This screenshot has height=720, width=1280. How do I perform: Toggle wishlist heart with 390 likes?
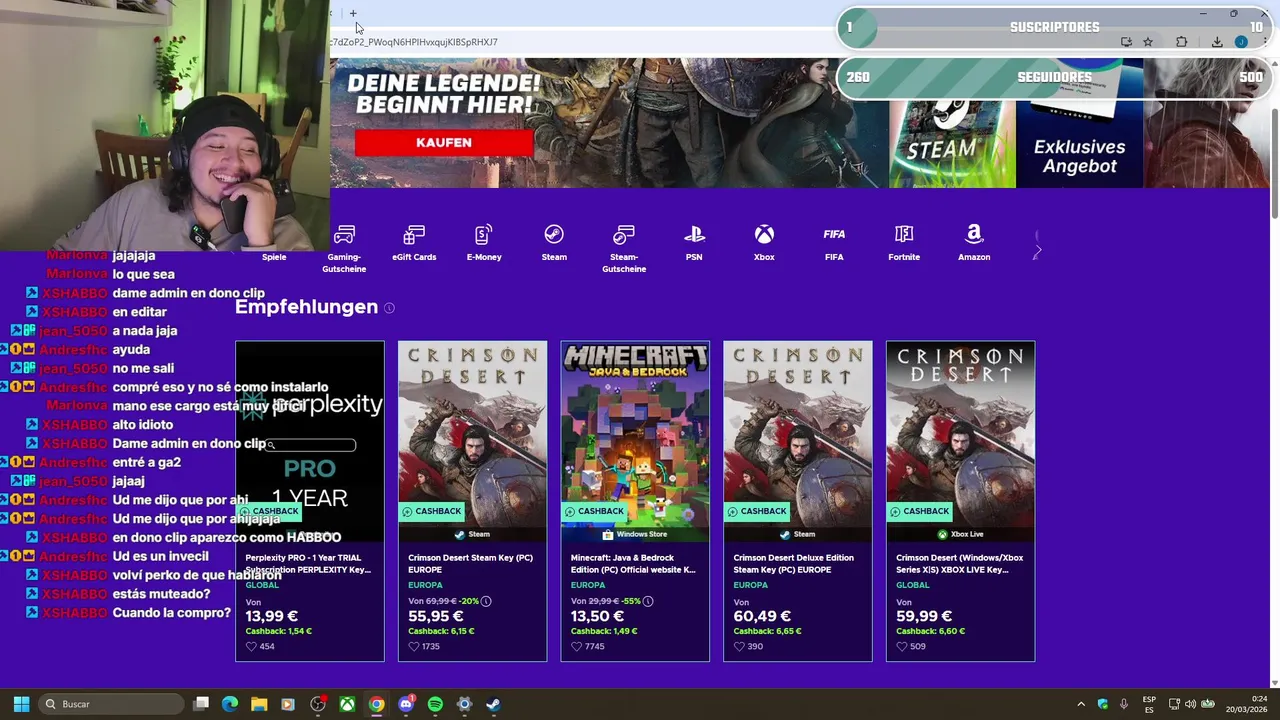[739, 647]
